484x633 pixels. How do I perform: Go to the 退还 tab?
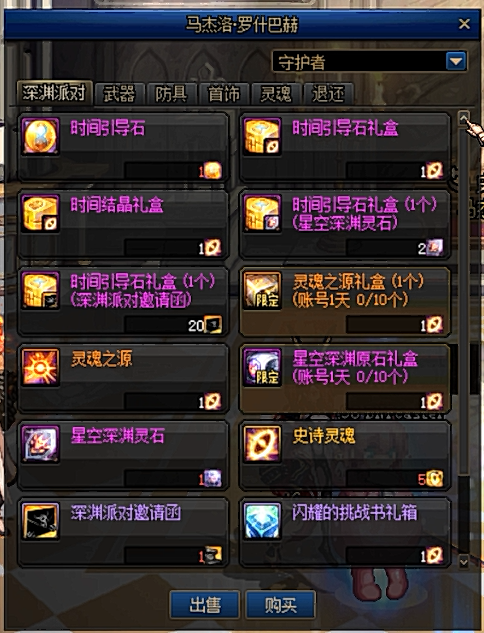tap(328, 94)
